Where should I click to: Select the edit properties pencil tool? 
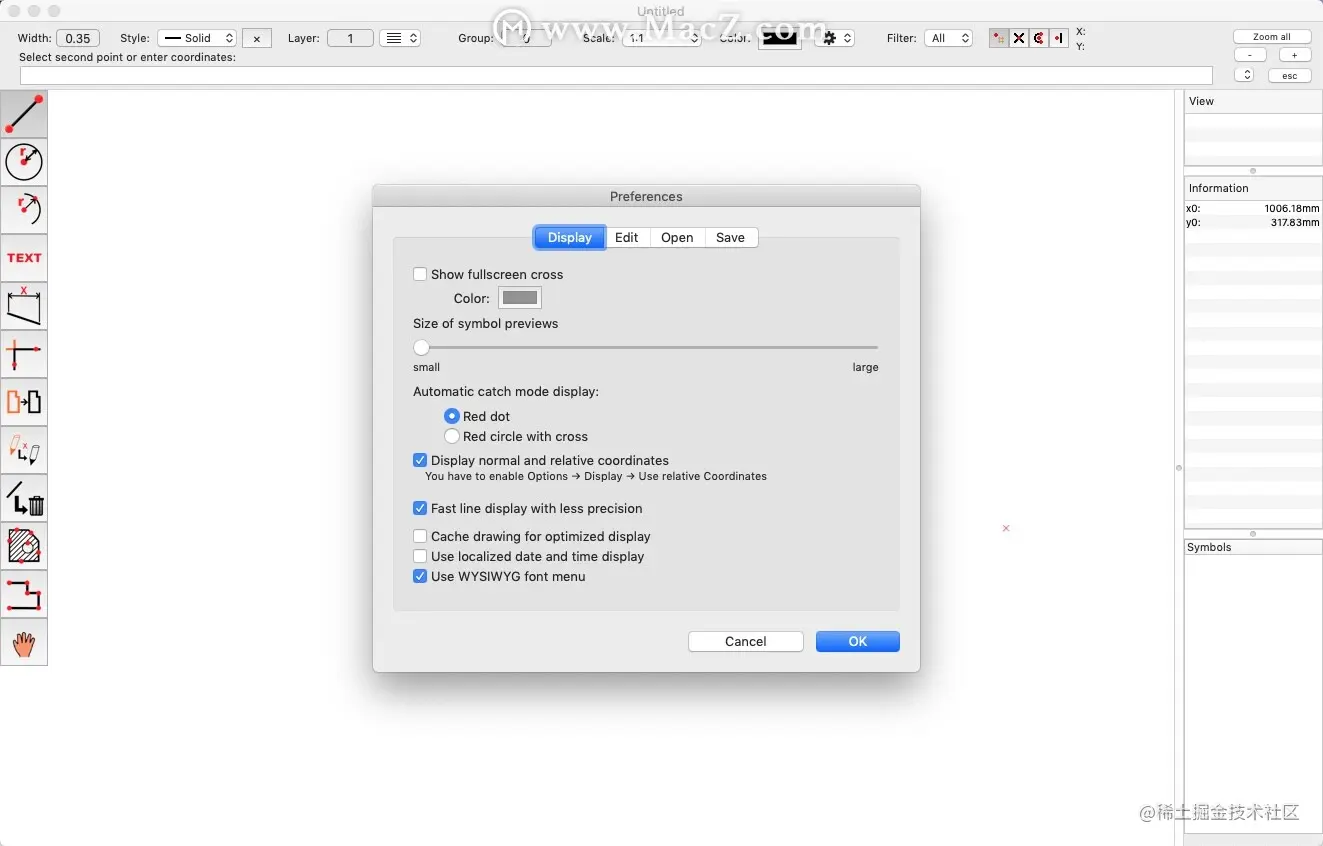[x=24, y=450]
